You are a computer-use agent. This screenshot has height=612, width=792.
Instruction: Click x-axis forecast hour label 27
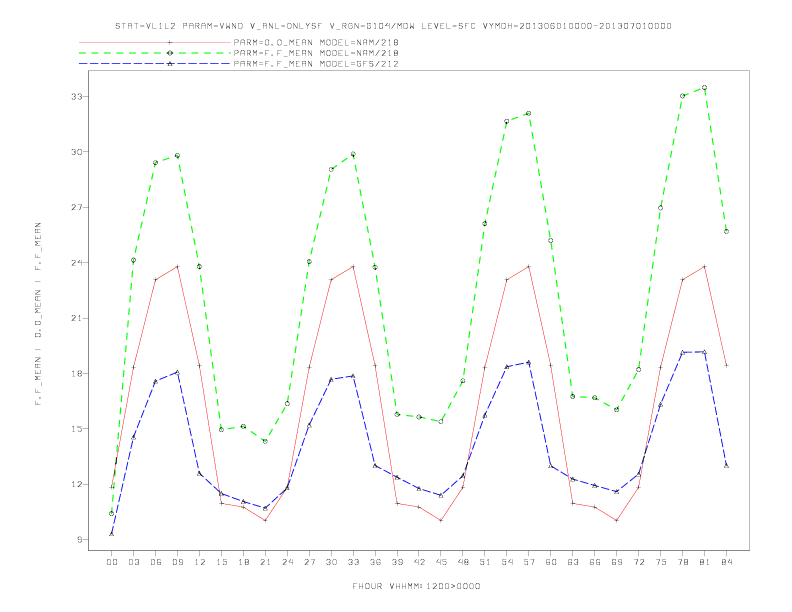(309, 562)
